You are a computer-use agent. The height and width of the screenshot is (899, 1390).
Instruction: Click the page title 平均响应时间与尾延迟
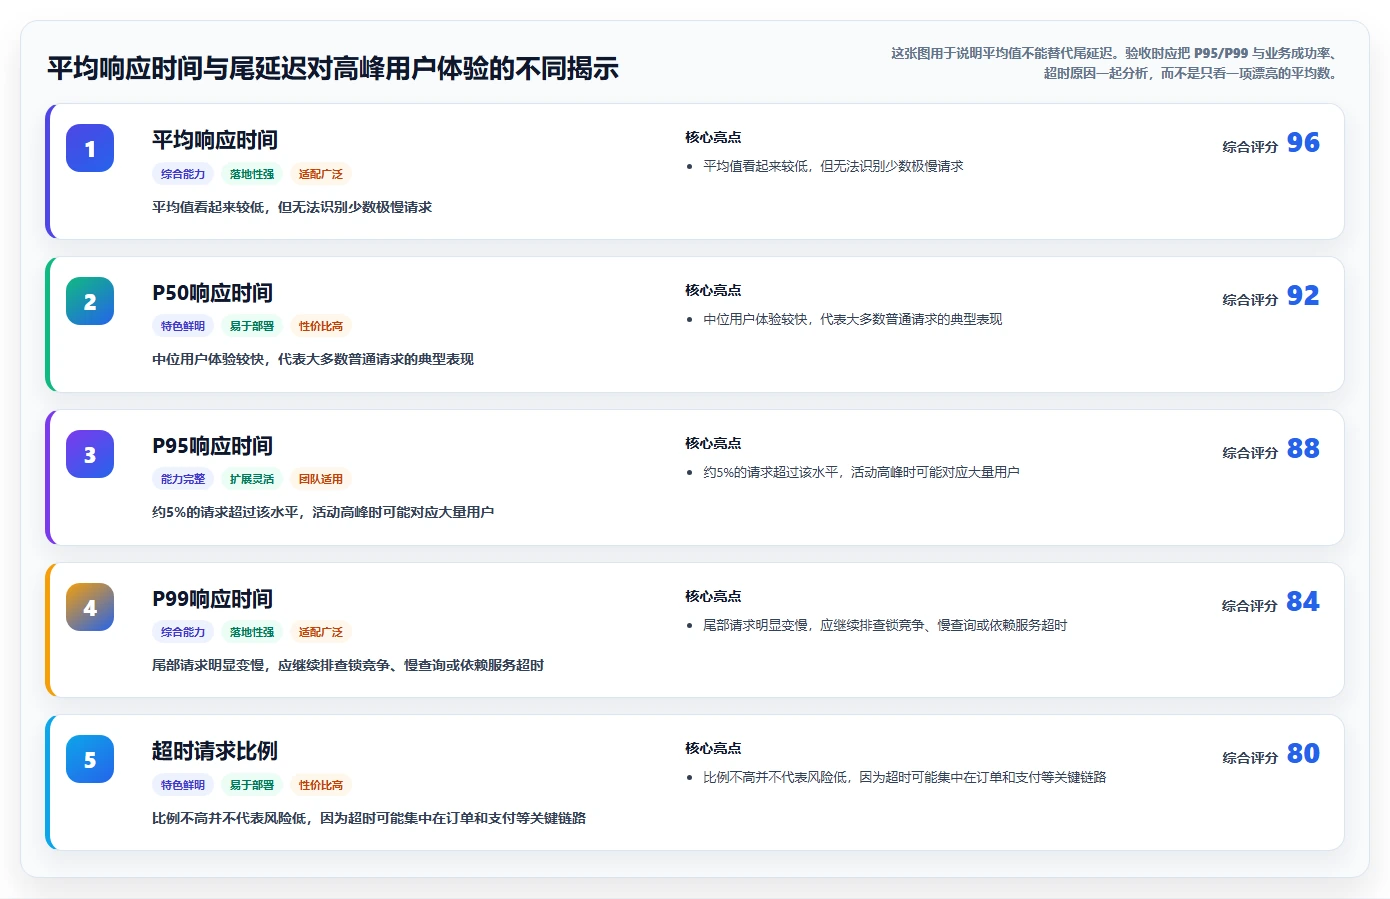point(333,69)
